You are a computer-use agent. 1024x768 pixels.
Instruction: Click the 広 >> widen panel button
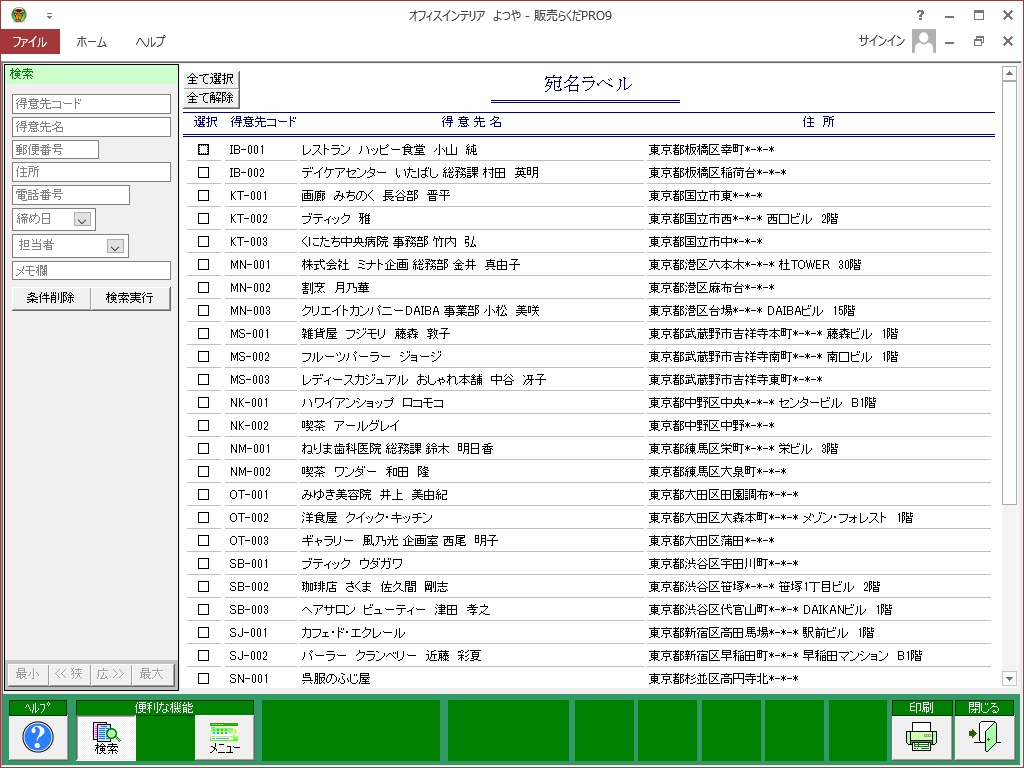click(x=110, y=673)
